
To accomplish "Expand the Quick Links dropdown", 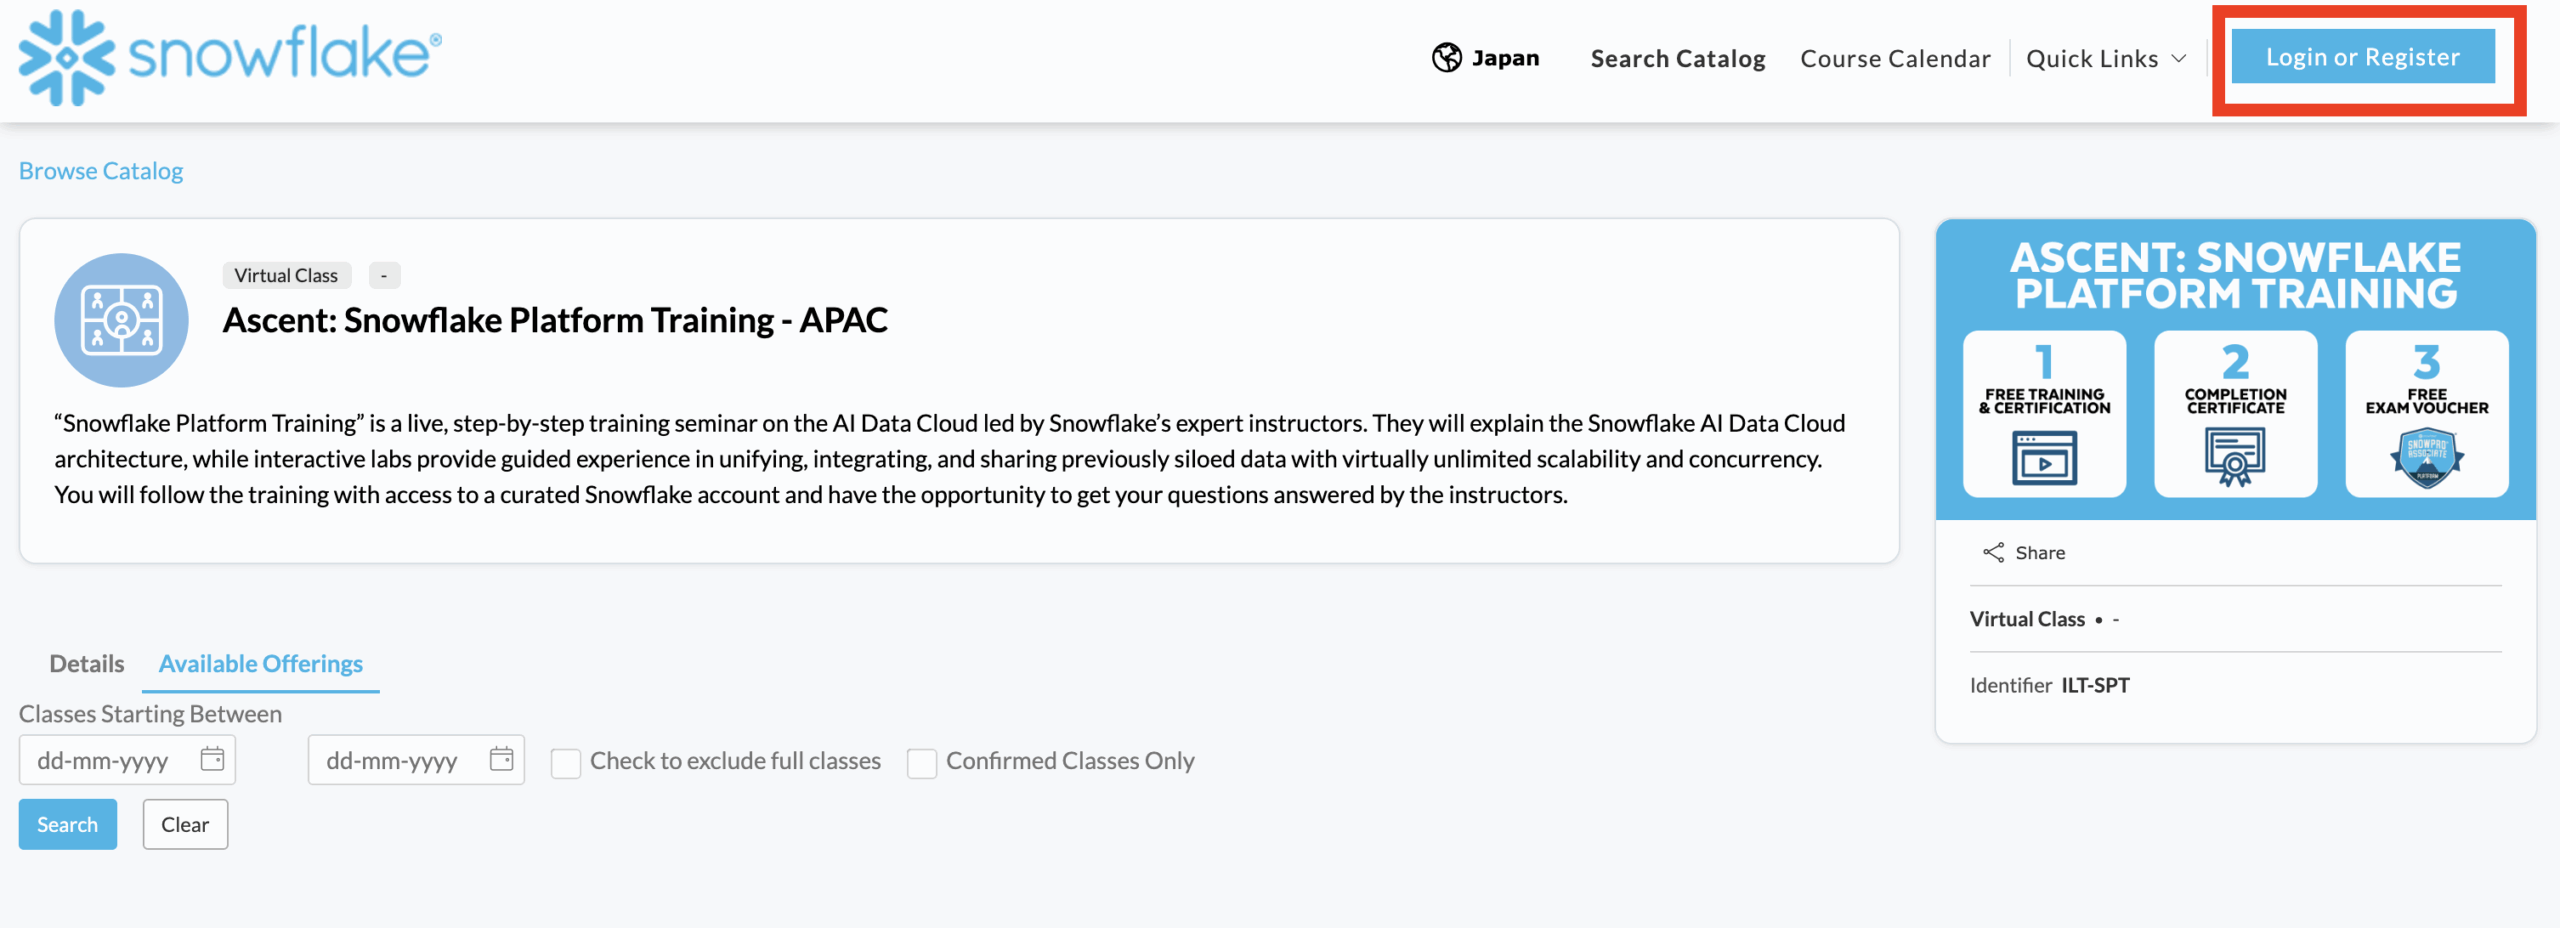I will [x=2105, y=59].
